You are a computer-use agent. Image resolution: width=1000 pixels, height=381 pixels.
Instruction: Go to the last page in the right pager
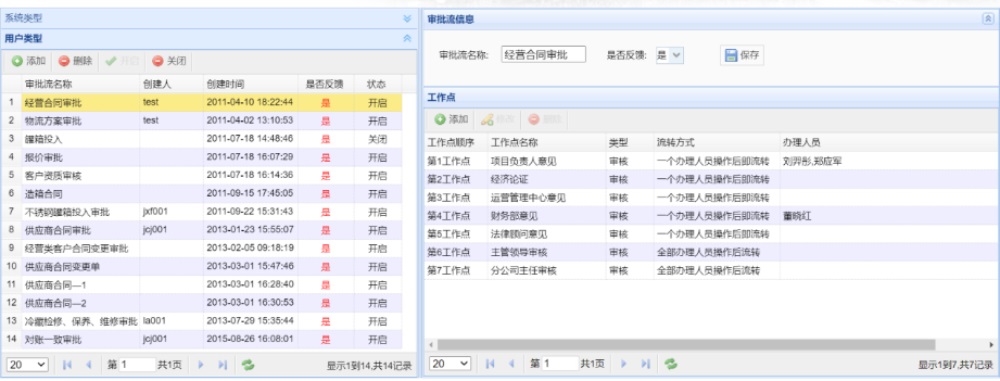point(645,363)
